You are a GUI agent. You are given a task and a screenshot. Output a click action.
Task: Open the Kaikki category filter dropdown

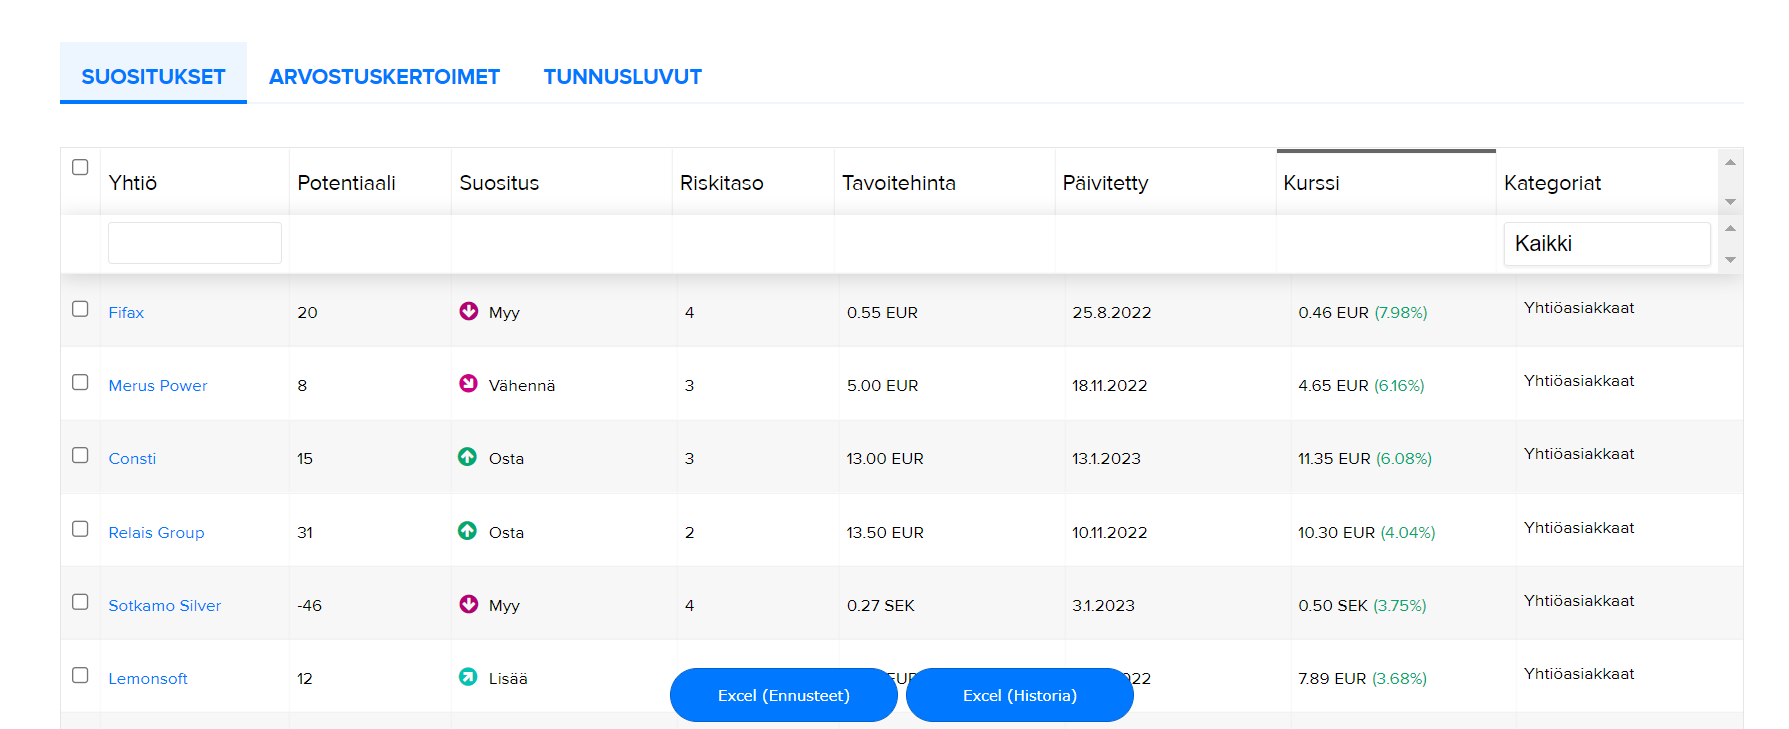click(1606, 244)
